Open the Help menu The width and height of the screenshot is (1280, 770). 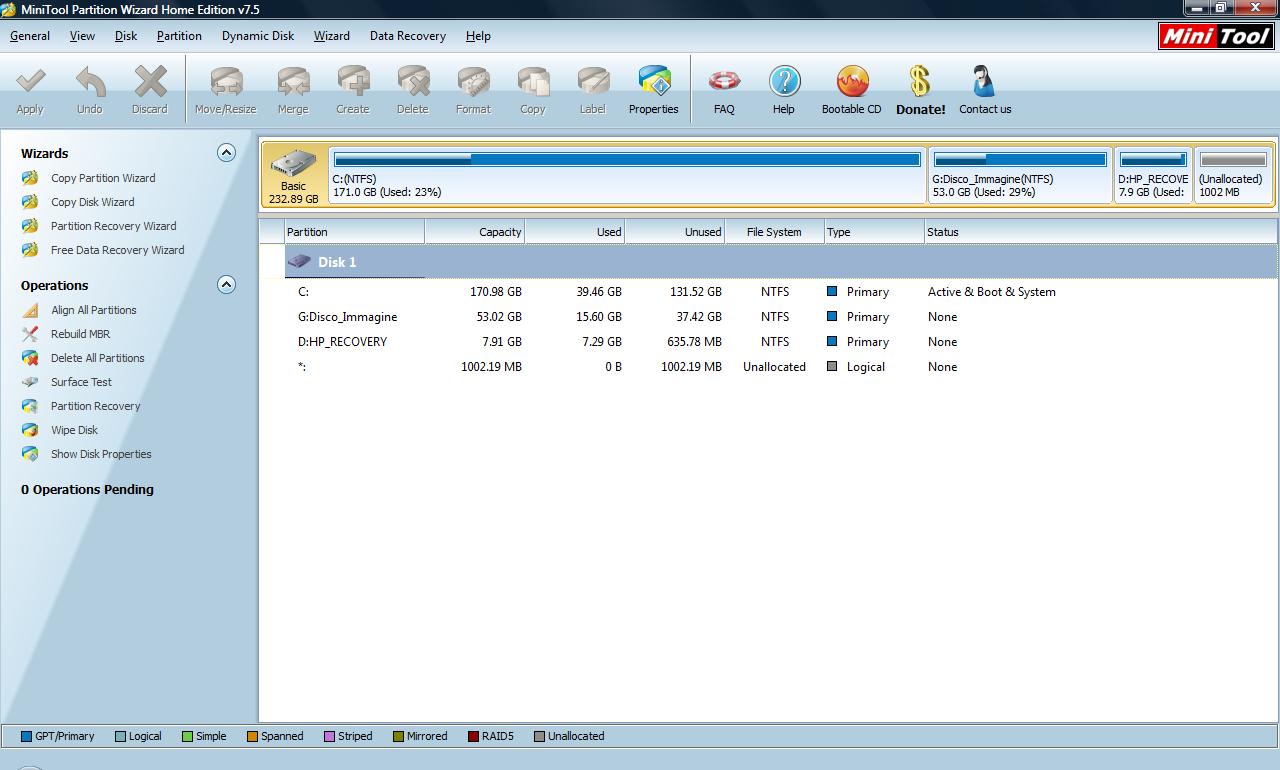(478, 36)
